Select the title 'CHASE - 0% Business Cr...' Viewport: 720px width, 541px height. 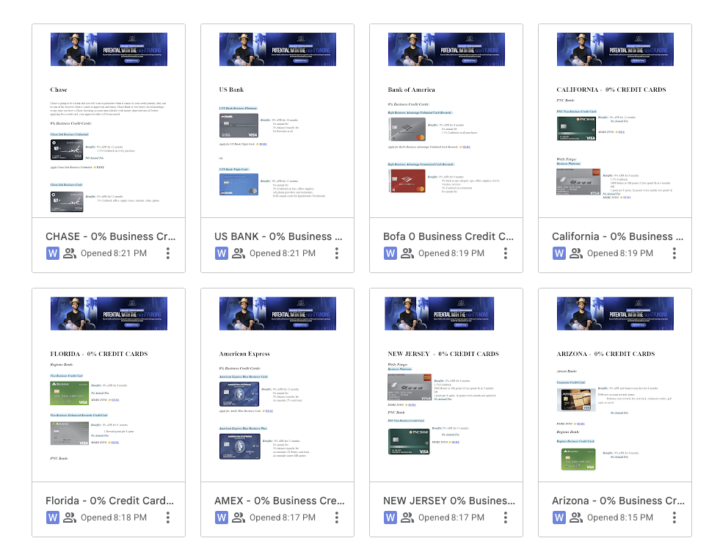point(110,237)
